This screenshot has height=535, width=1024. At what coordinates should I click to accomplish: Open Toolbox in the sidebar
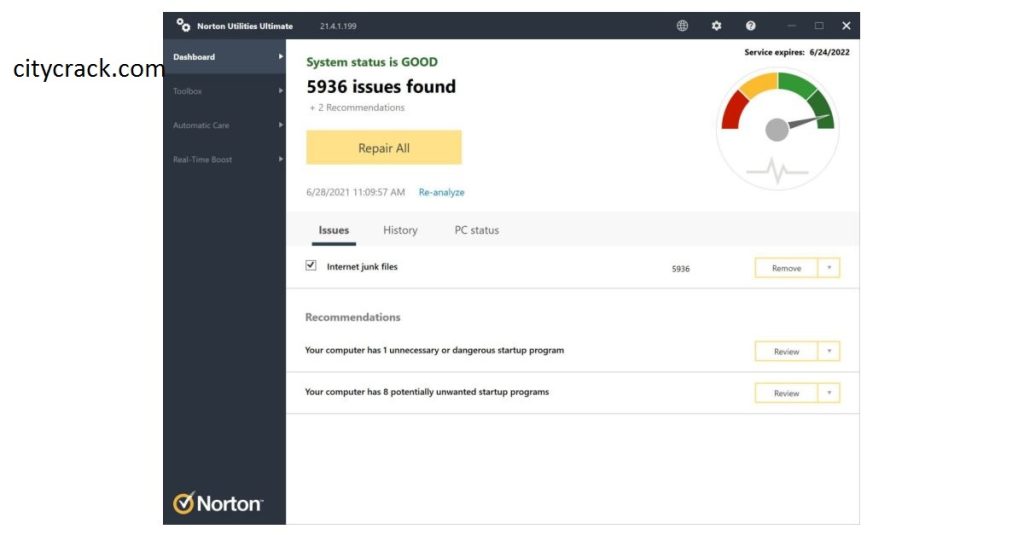[x=224, y=91]
